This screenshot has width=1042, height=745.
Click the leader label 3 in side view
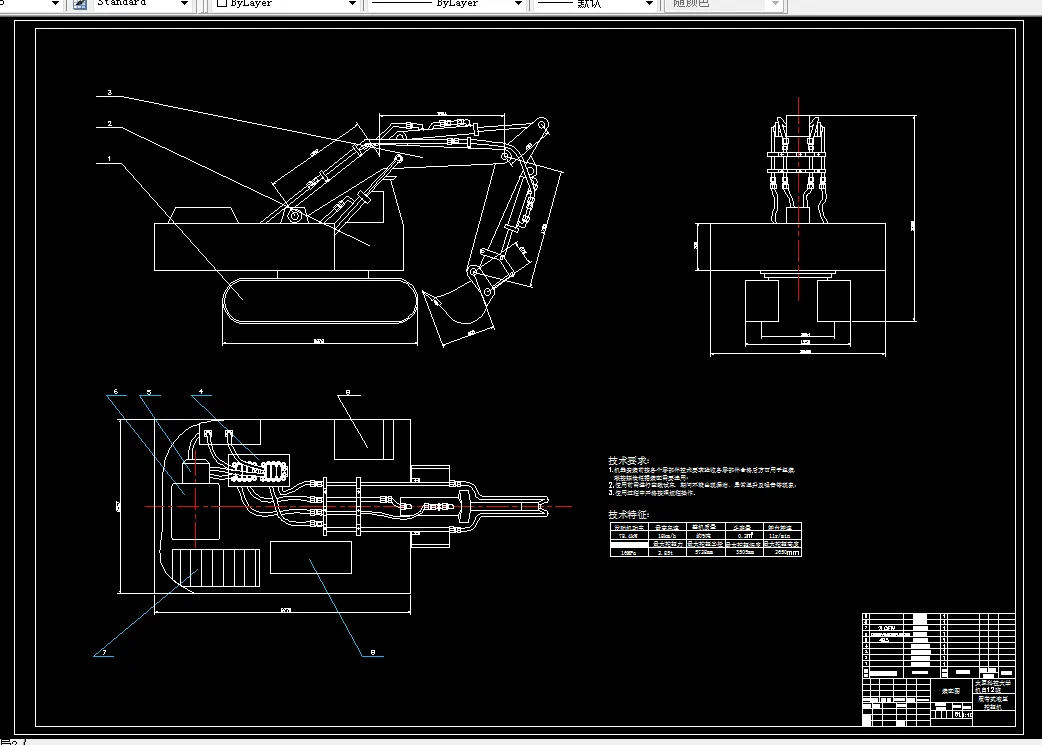tap(109, 92)
